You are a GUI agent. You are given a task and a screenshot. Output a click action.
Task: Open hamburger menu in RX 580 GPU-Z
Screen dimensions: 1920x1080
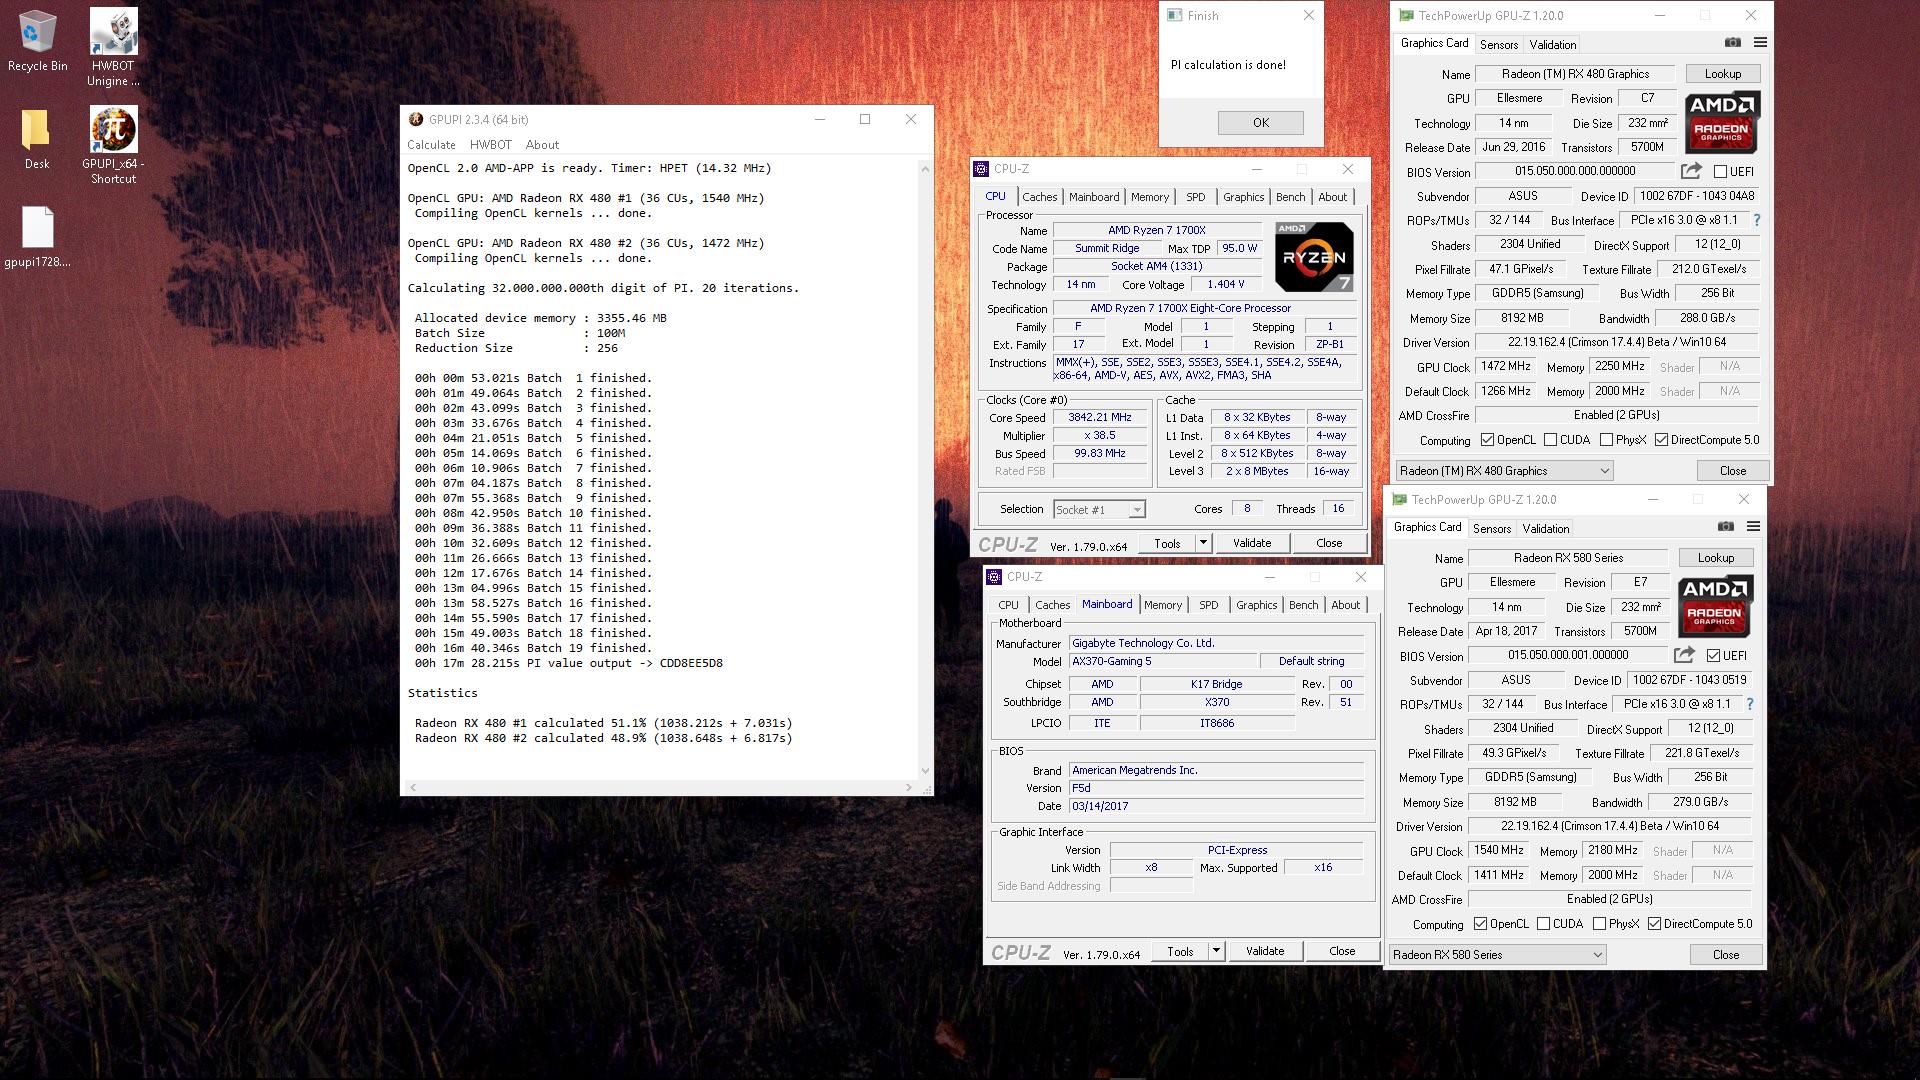[x=1753, y=527]
